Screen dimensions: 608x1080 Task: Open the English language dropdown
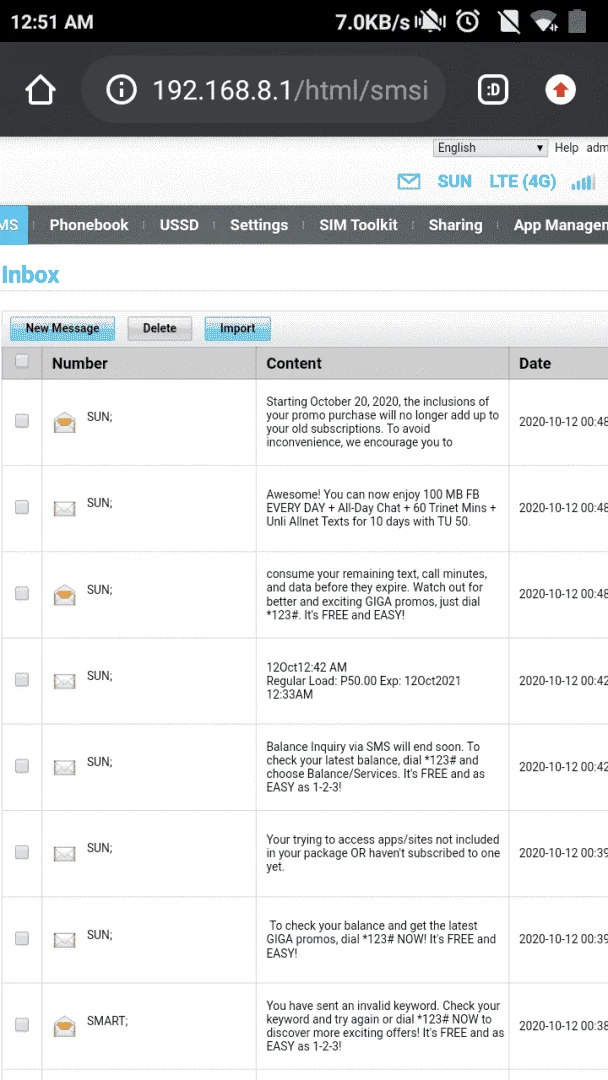pos(490,148)
